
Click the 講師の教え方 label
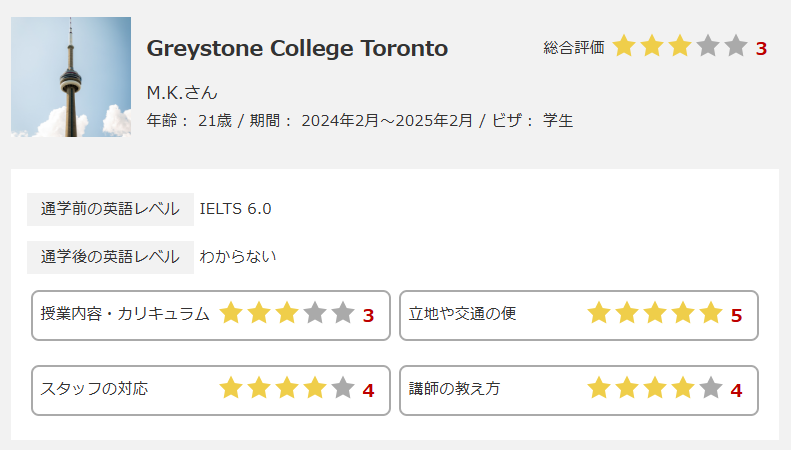pyautogui.click(x=455, y=388)
